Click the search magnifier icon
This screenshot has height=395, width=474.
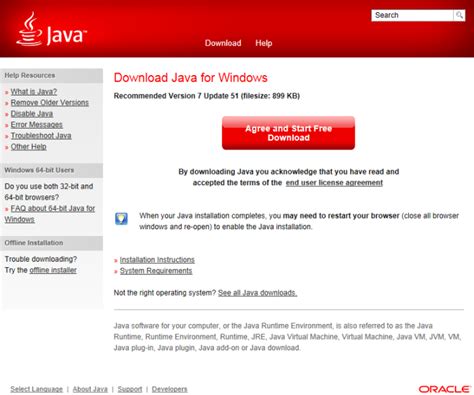pyautogui.click(x=459, y=15)
